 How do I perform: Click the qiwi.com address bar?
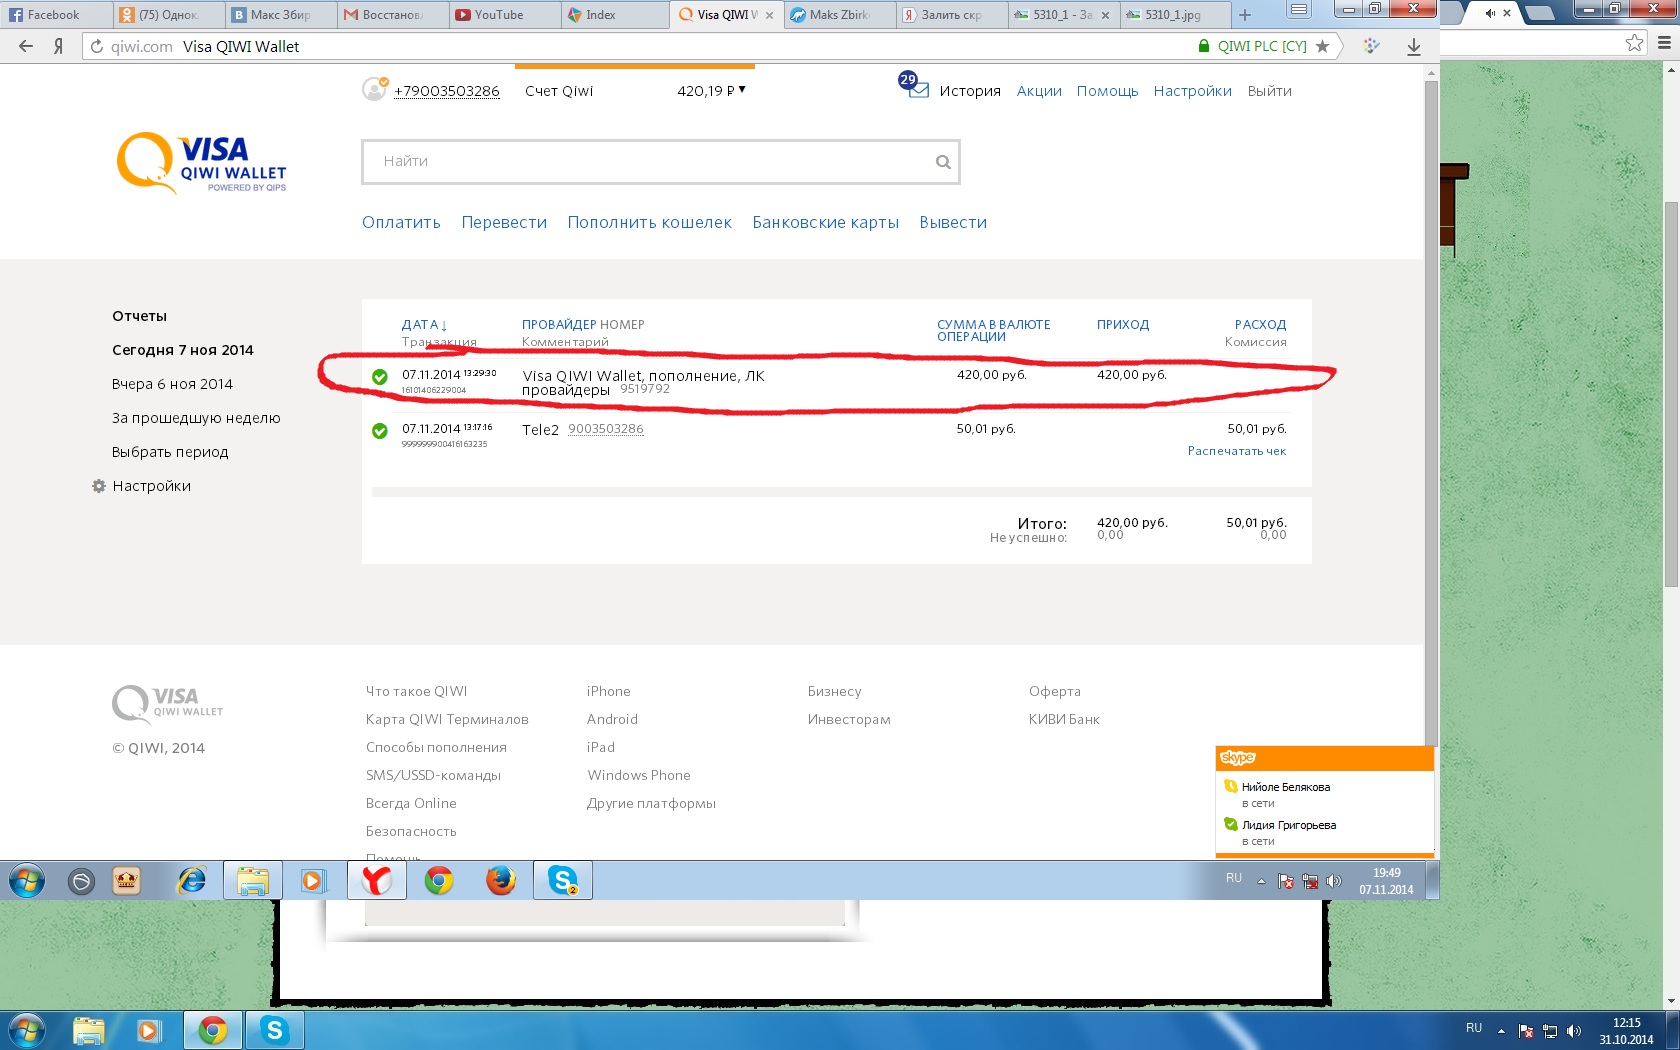[640, 46]
